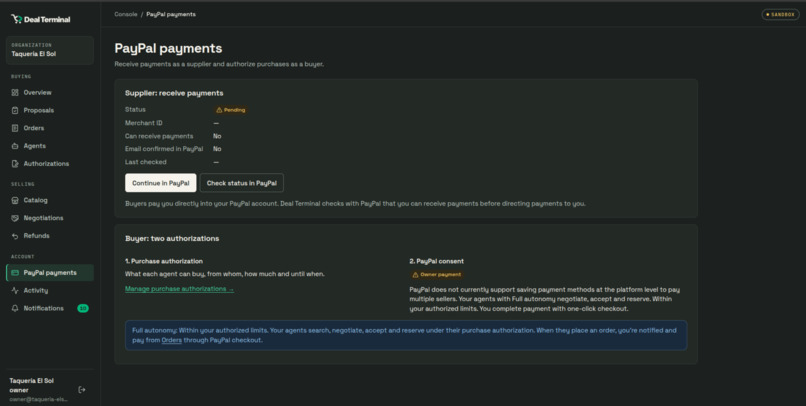The height and width of the screenshot is (406, 806).
Task: Click the Orders document icon in sidebar
Action: click(15, 128)
